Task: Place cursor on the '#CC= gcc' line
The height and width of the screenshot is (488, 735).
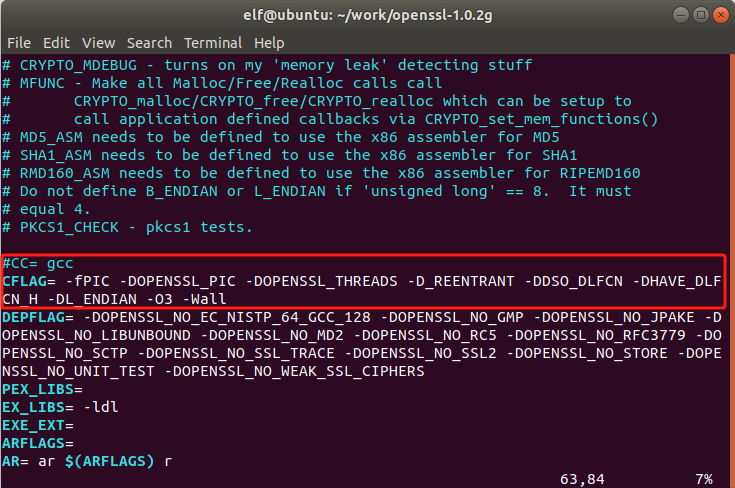Action: tap(38, 262)
